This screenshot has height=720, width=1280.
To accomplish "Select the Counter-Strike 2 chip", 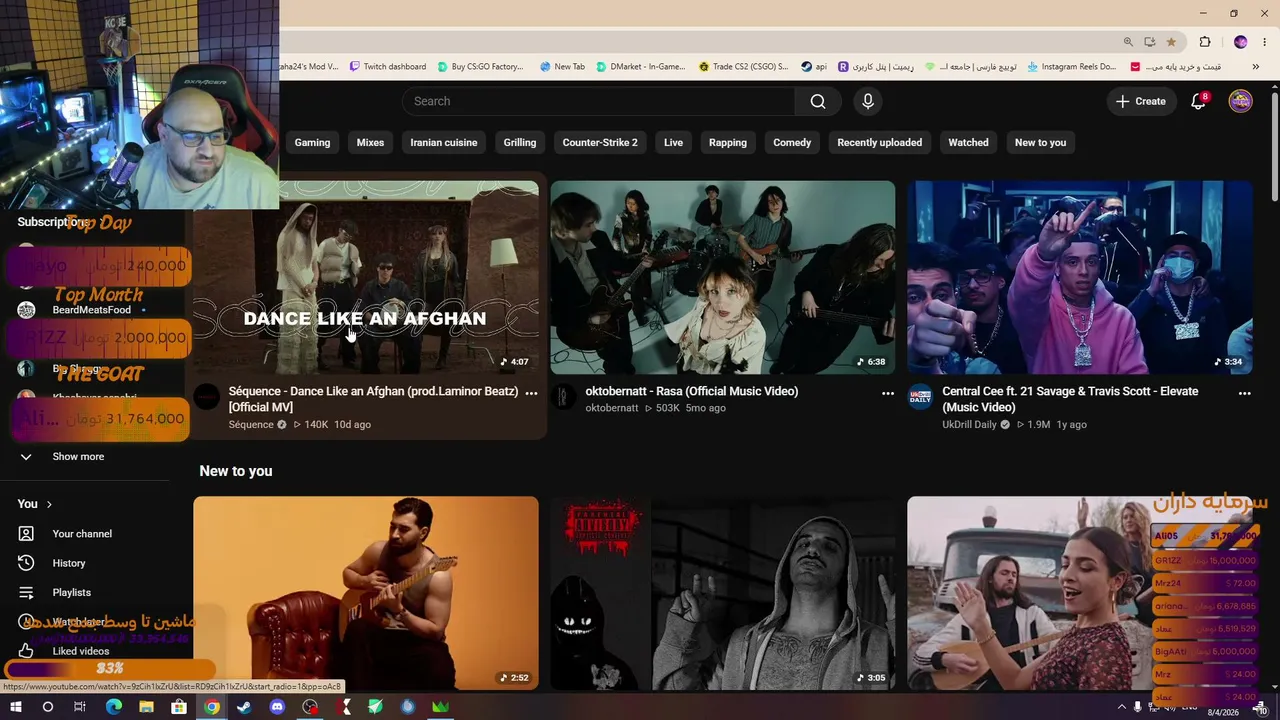I will [600, 142].
